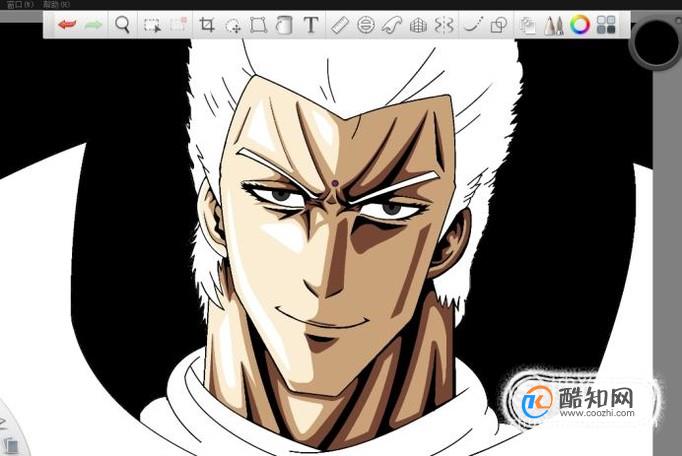The width and height of the screenshot is (682, 456).
Task: Open the Color wheel editor
Action: (x=580, y=24)
